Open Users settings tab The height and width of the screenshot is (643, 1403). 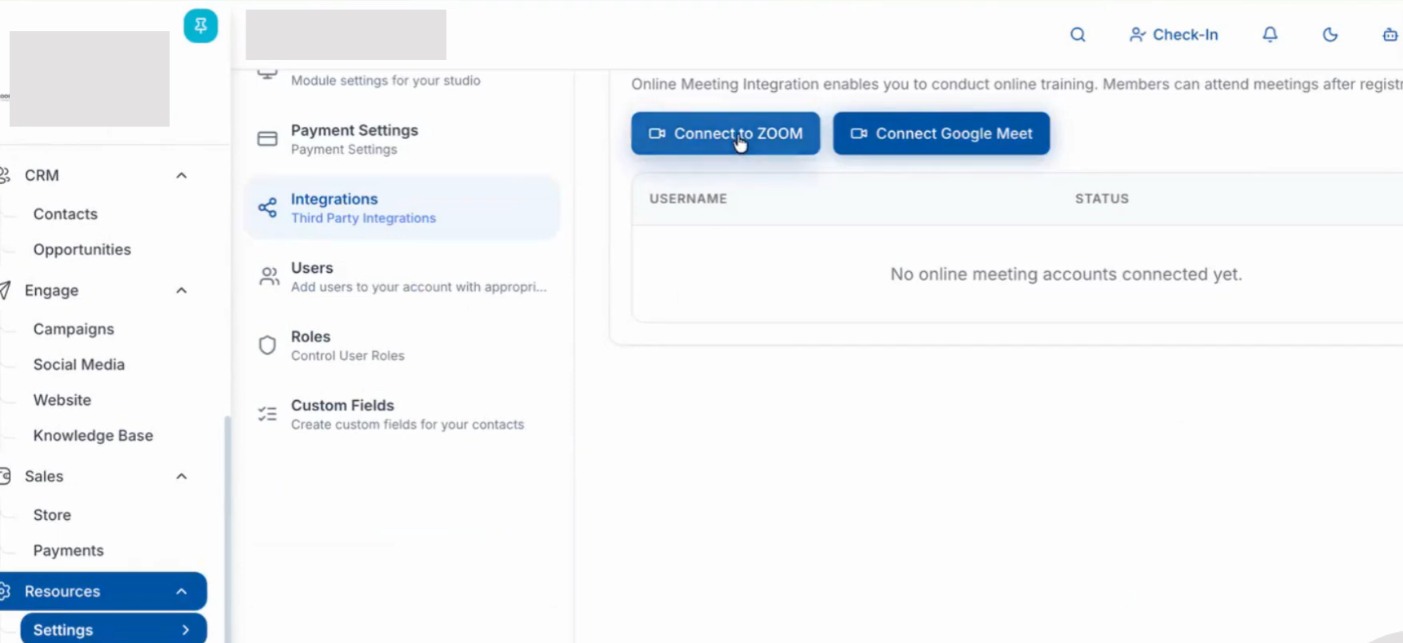402,277
